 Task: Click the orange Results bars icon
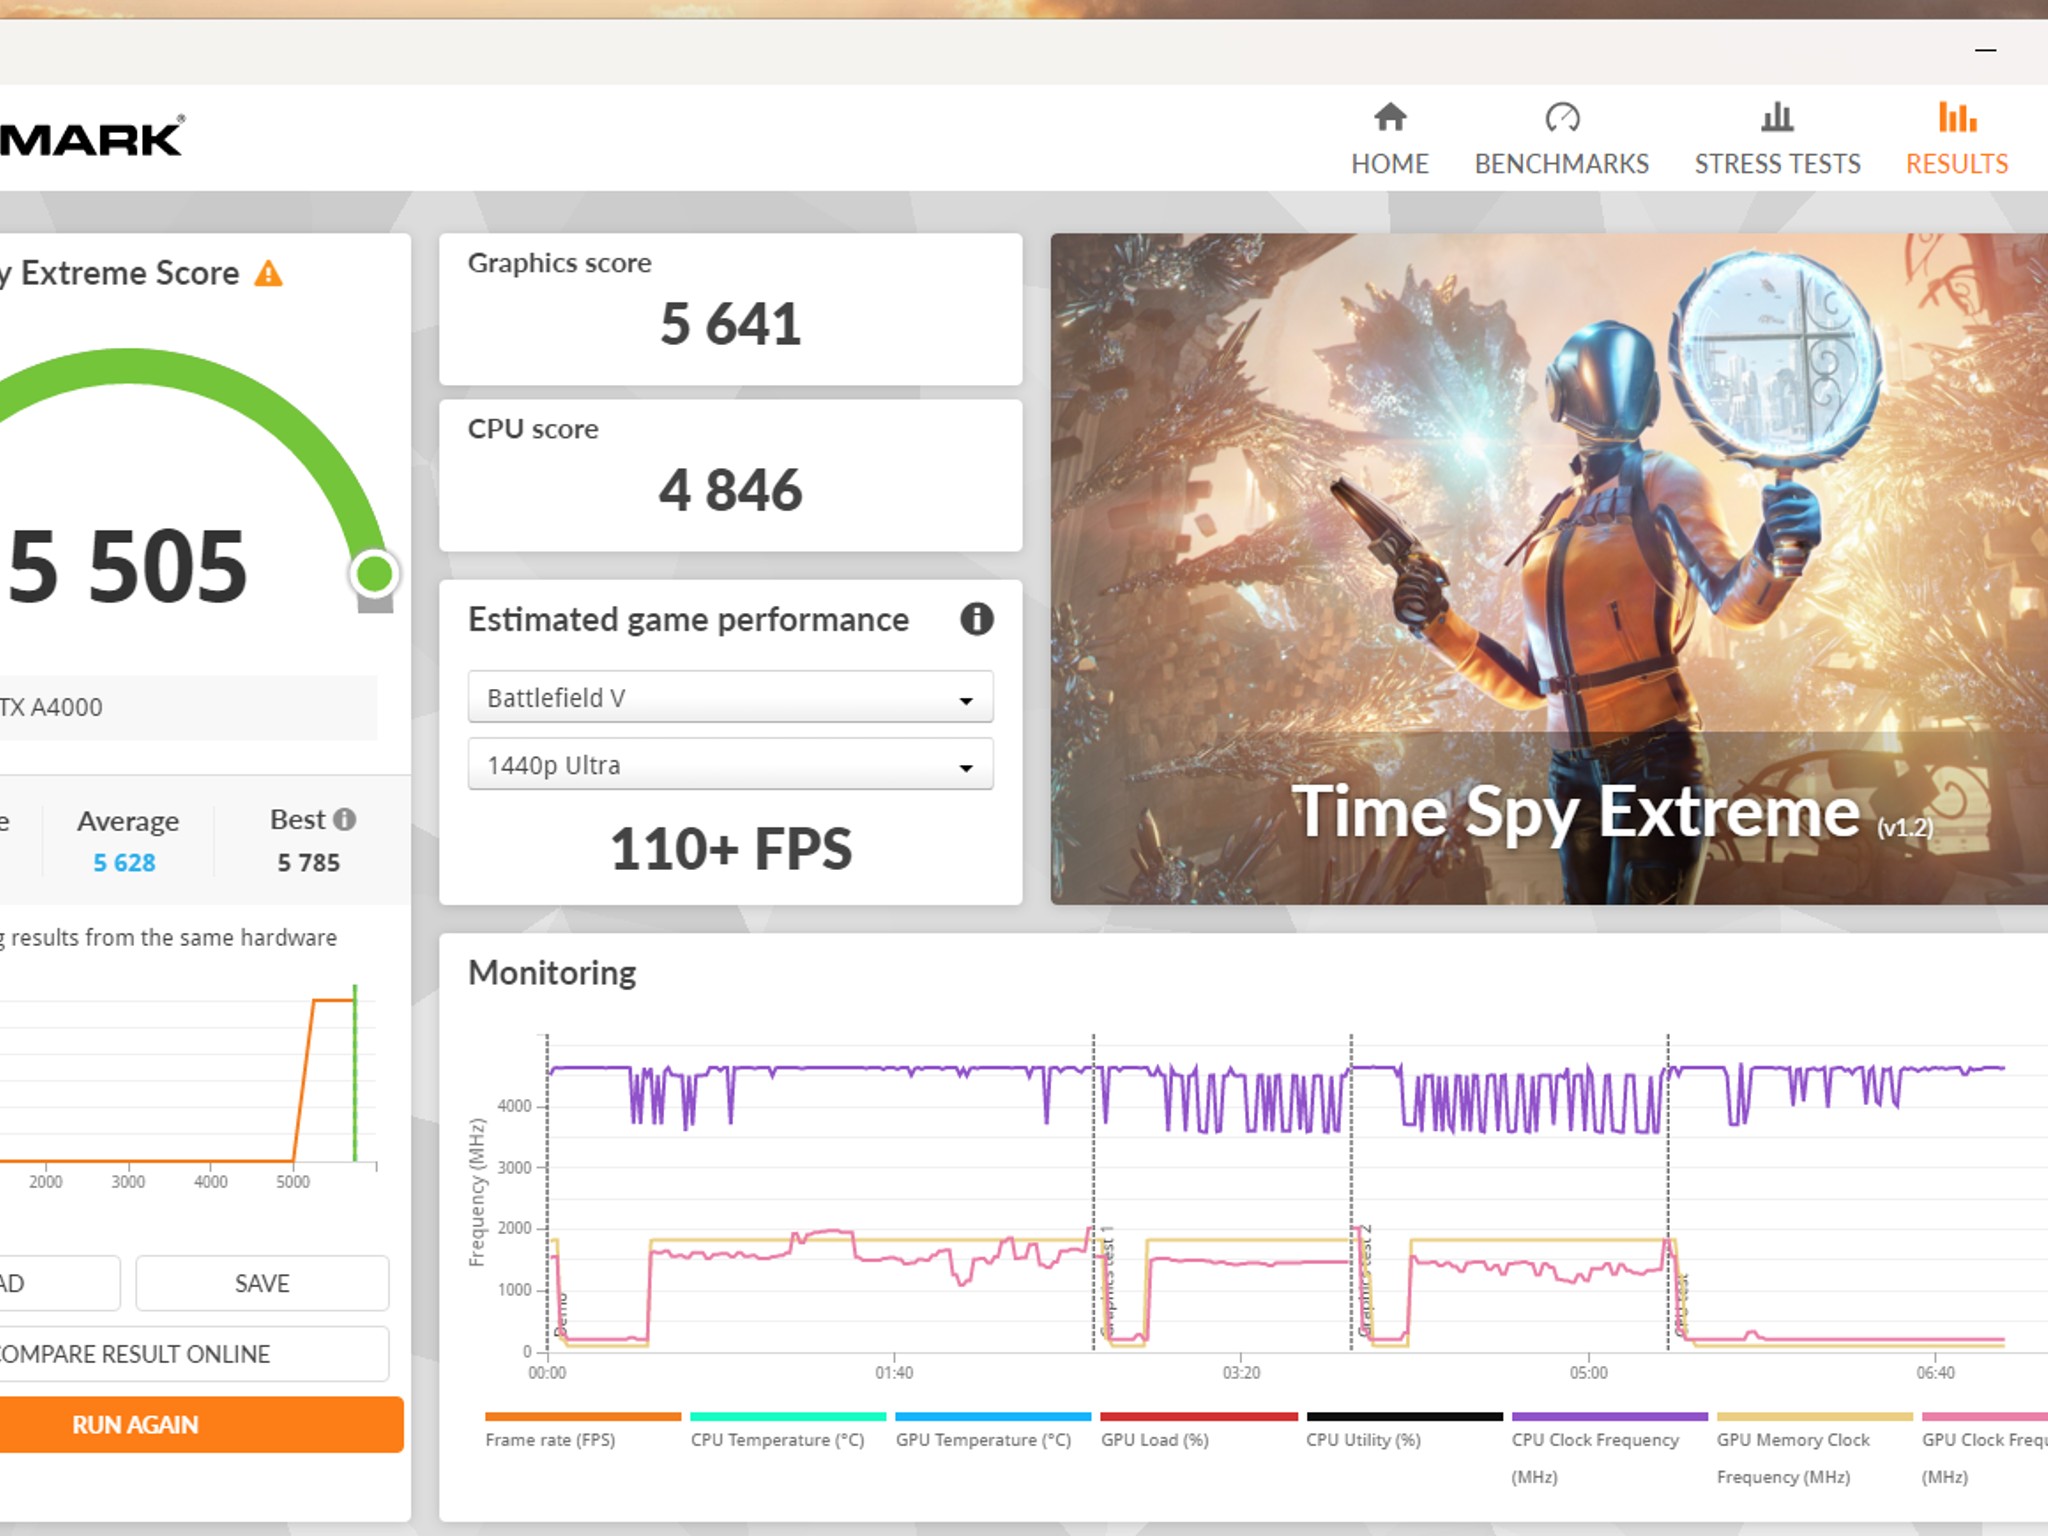(1957, 117)
